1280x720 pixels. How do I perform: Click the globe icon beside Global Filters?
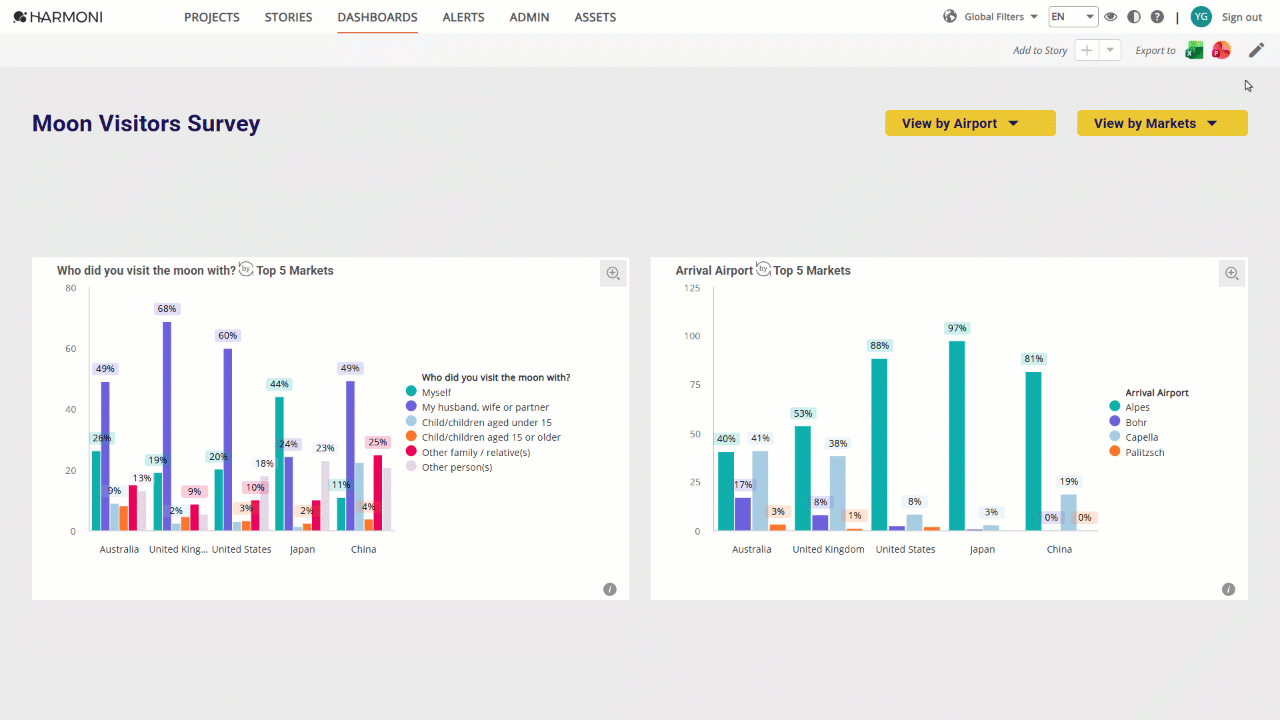click(950, 17)
